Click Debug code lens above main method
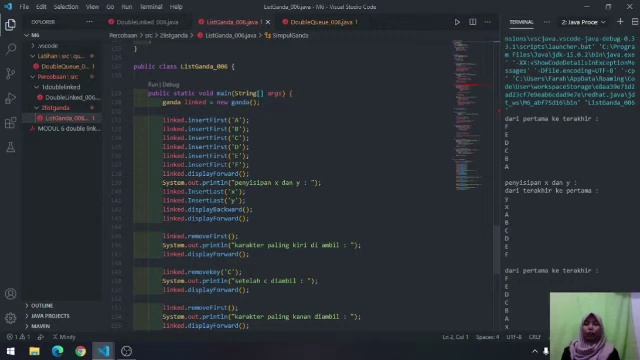The image size is (640, 360). point(171,84)
